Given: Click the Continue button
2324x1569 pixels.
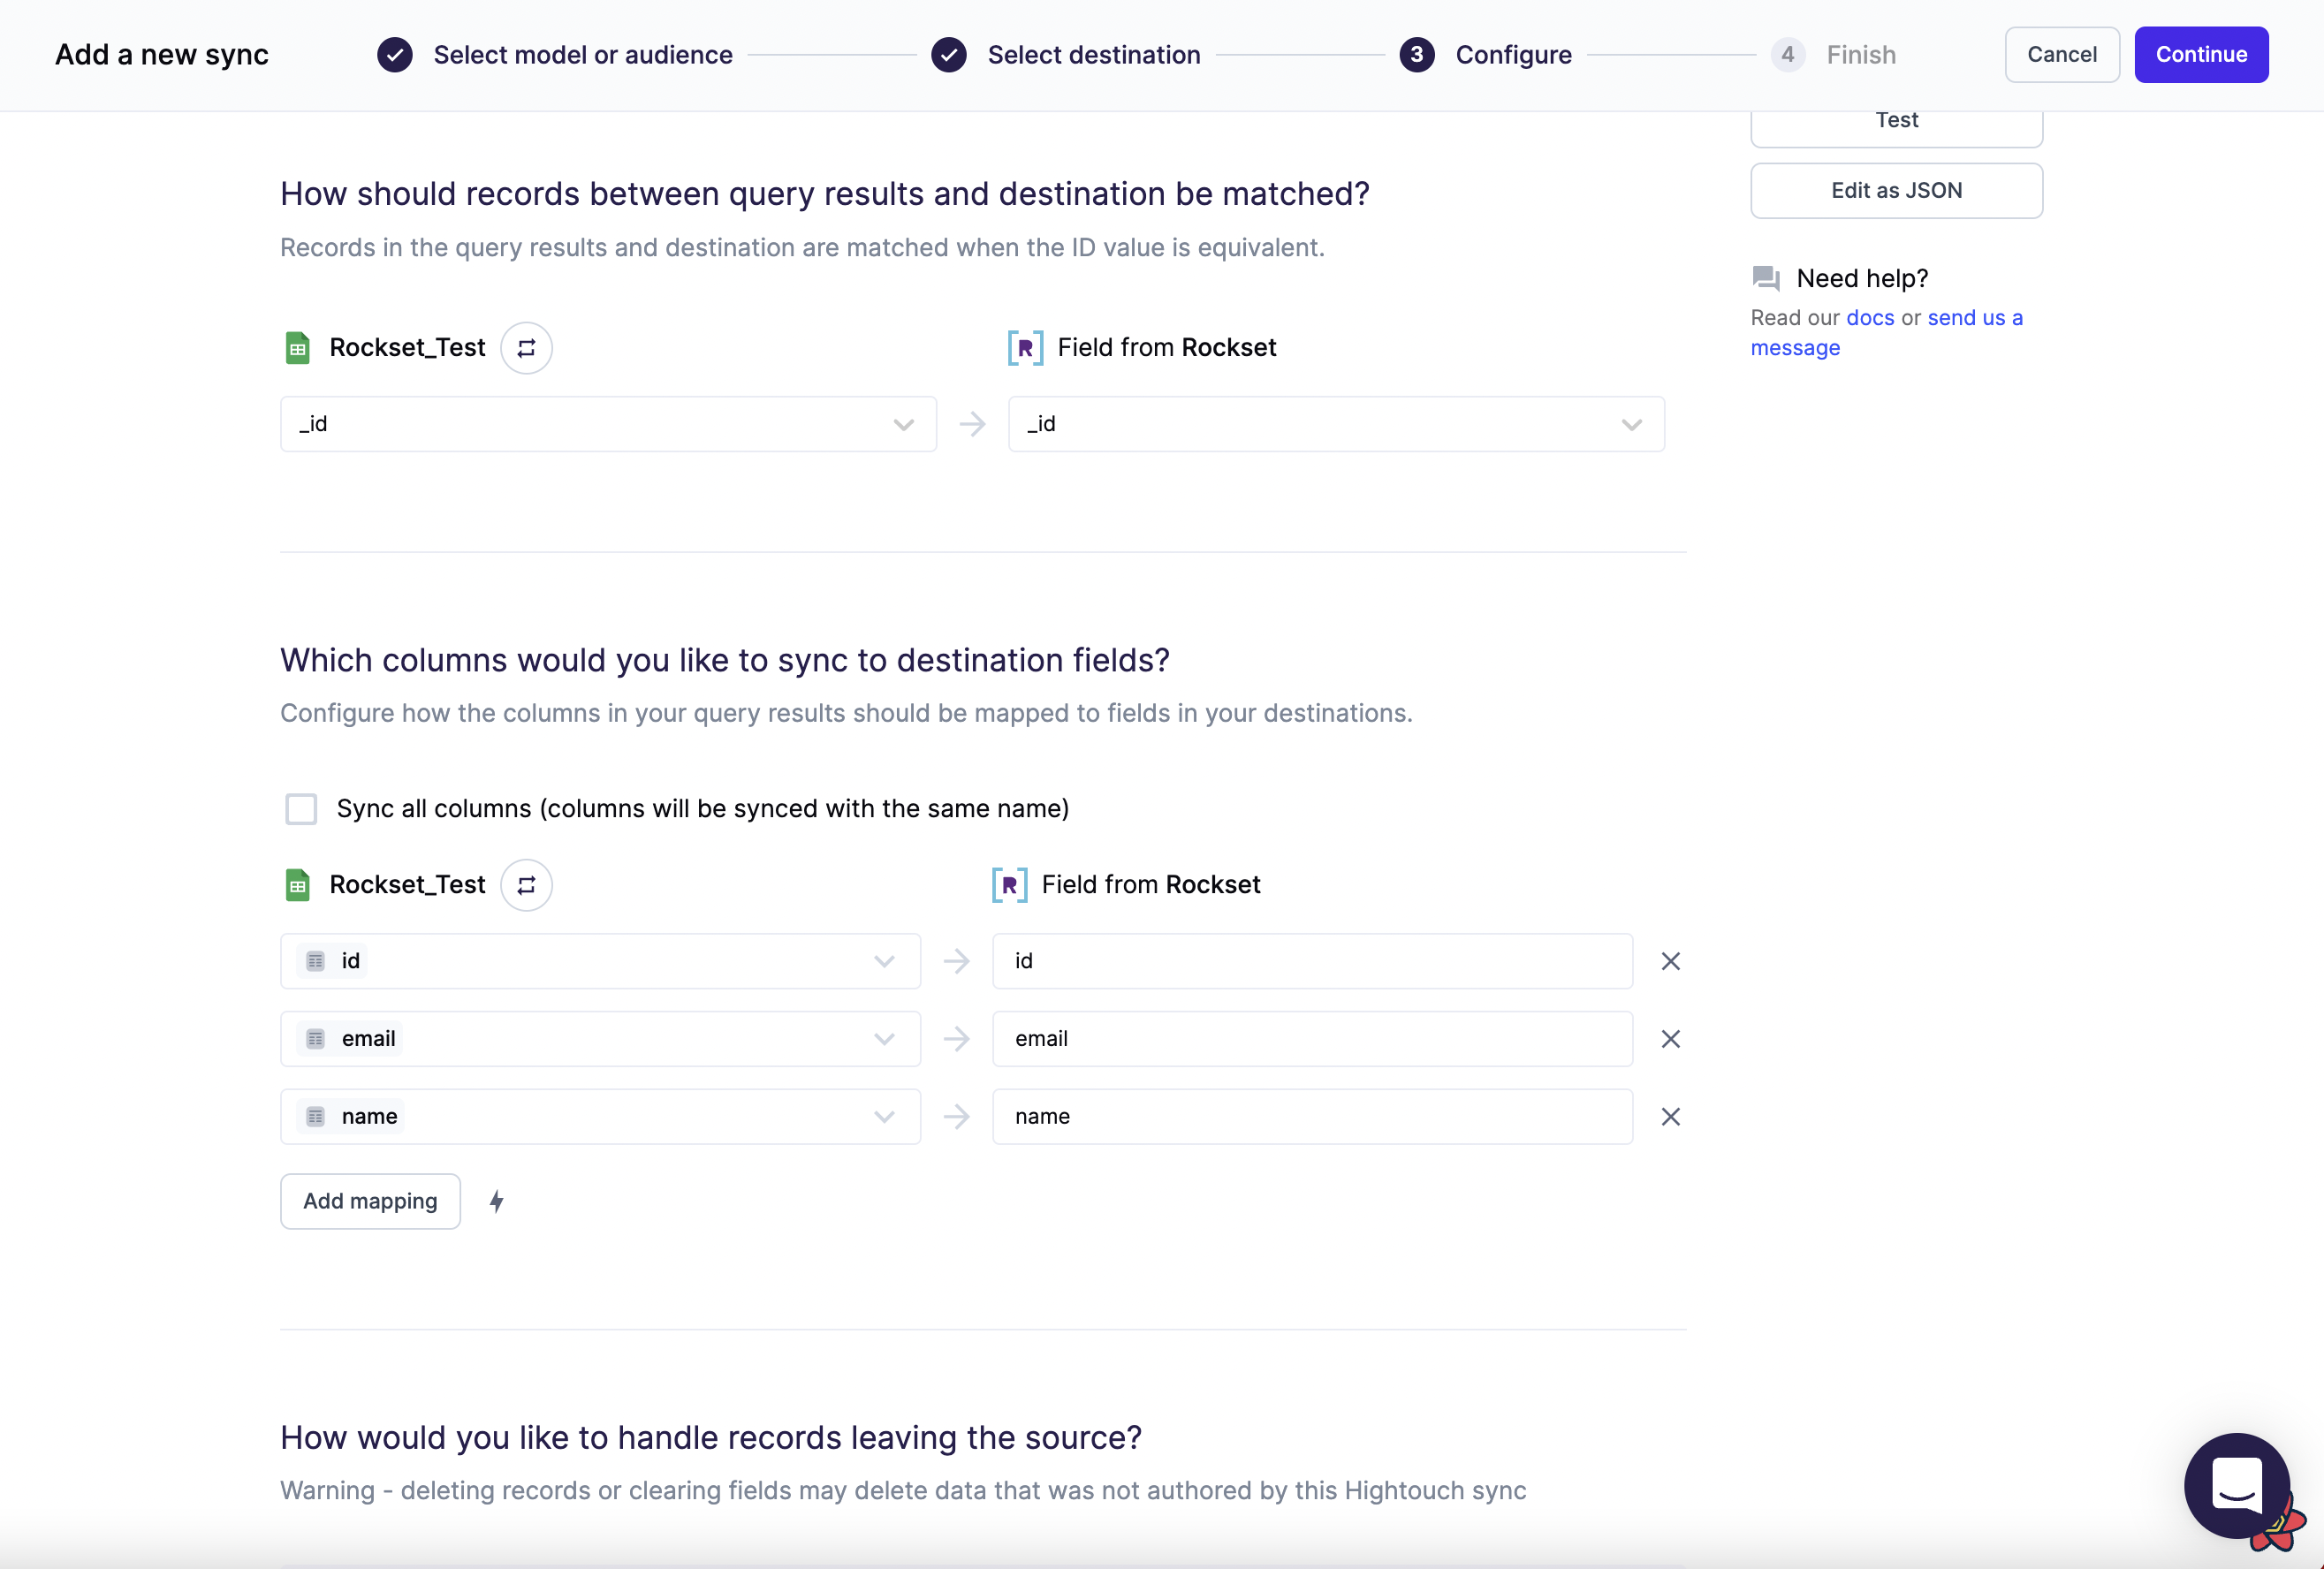Looking at the screenshot, I should (2201, 55).
